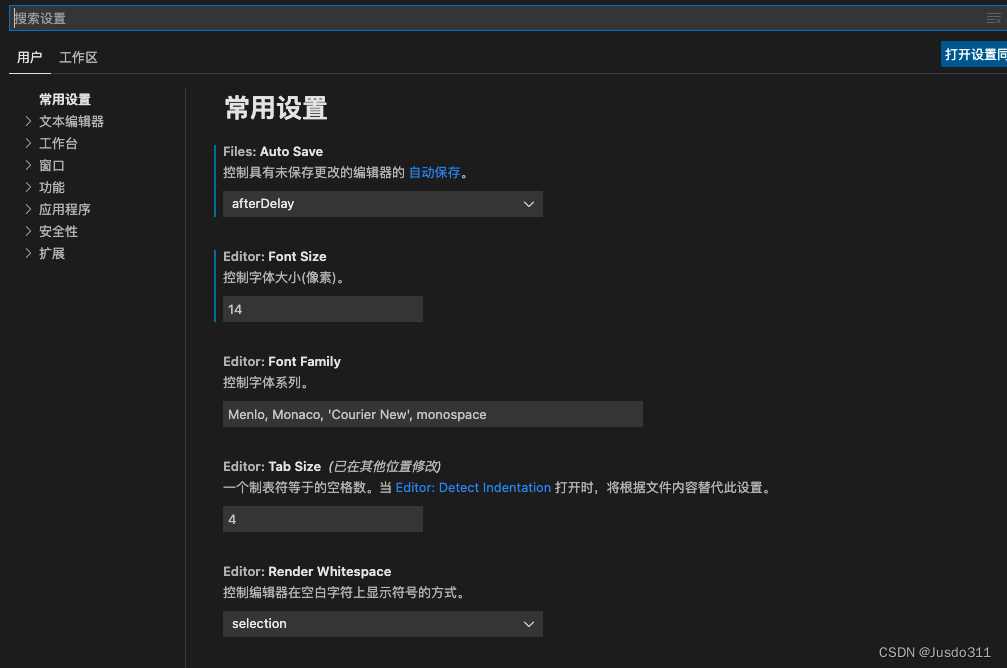Image resolution: width=1007 pixels, height=668 pixels.
Task: Click the Editor: Font Family title
Action: 282,362
